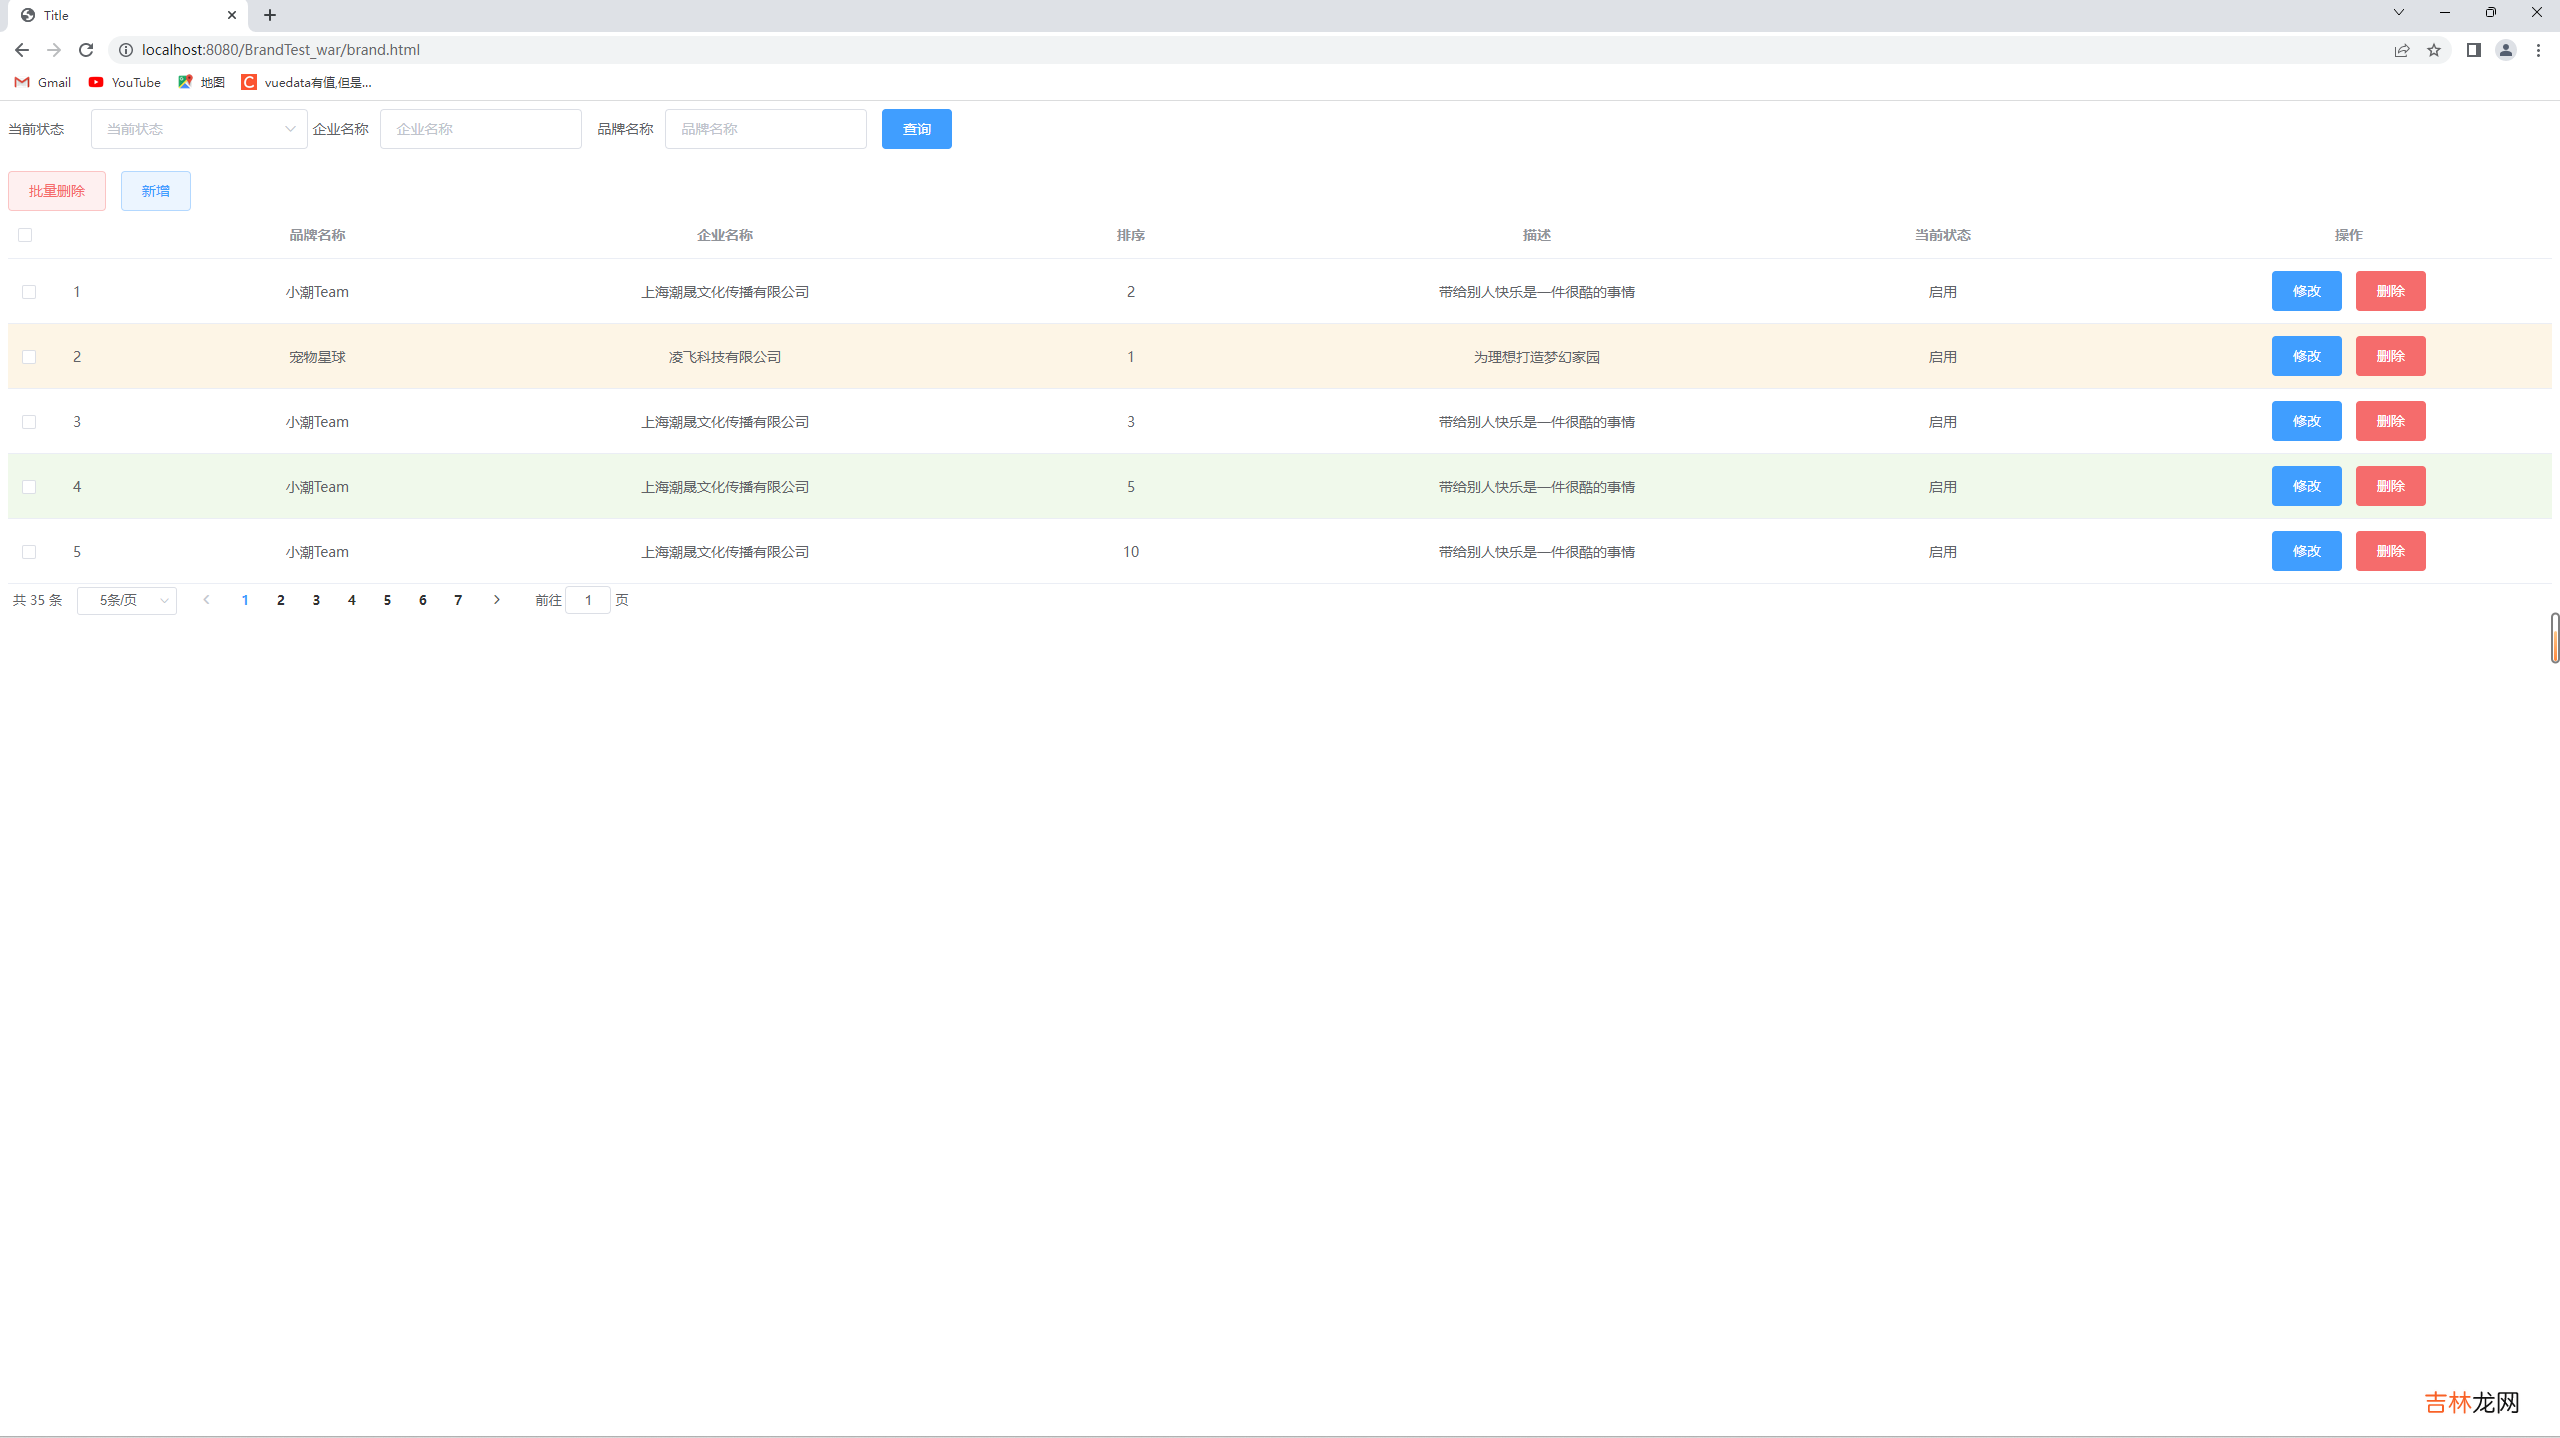
Task: Click the share page icon
Action: point(2402,50)
